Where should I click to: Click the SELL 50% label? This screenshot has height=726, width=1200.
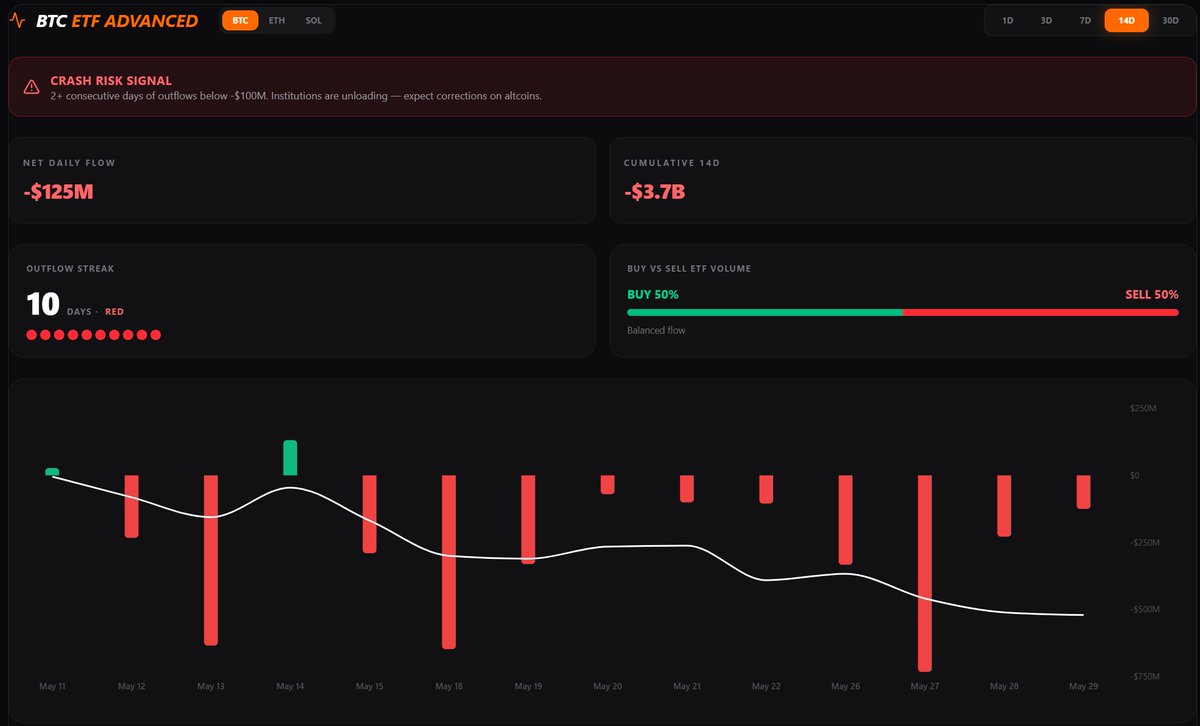[1151, 294]
